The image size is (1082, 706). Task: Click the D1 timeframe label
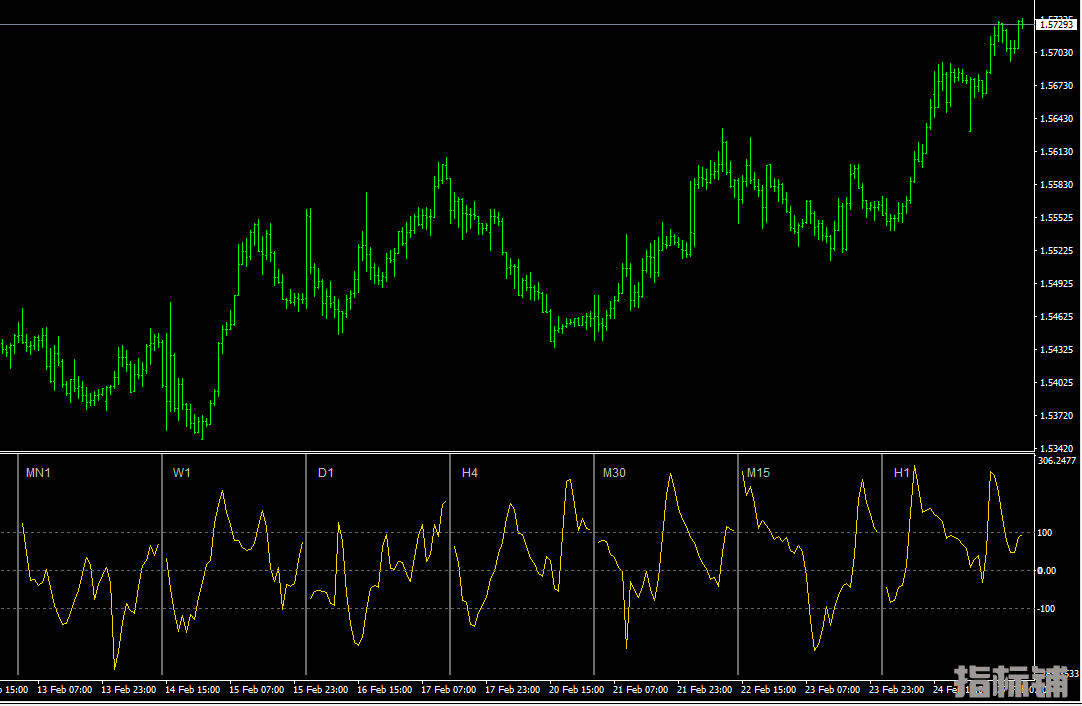(x=325, y=472)
